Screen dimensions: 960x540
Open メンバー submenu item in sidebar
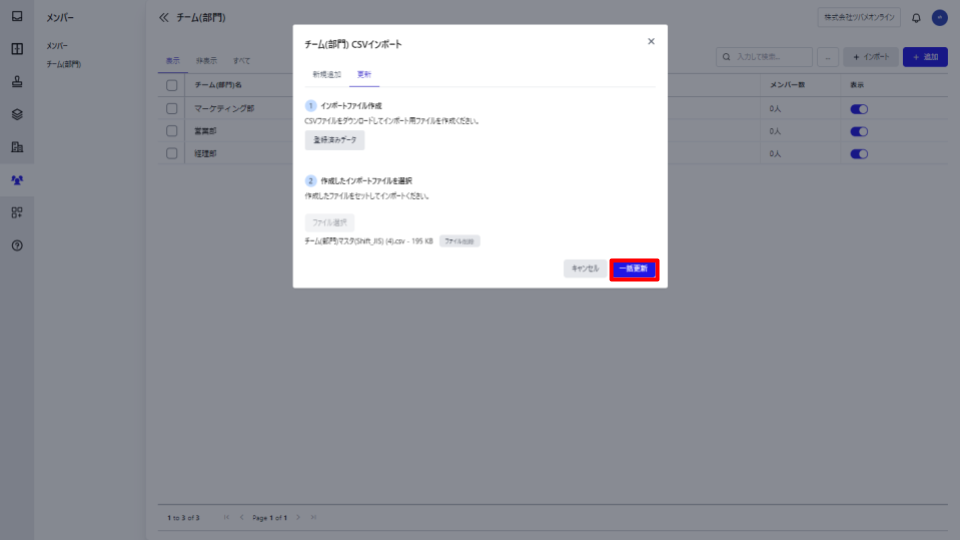[57, 46]
